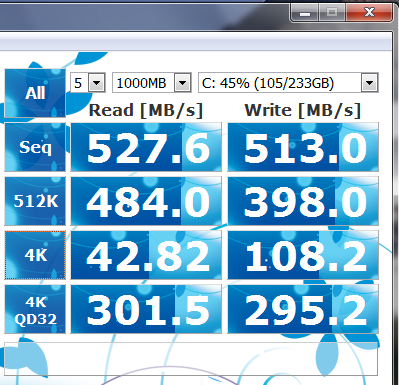This screenshot has width=399, height=385.
Task: Start the 4K QD32 test
Action: (35, 309)
